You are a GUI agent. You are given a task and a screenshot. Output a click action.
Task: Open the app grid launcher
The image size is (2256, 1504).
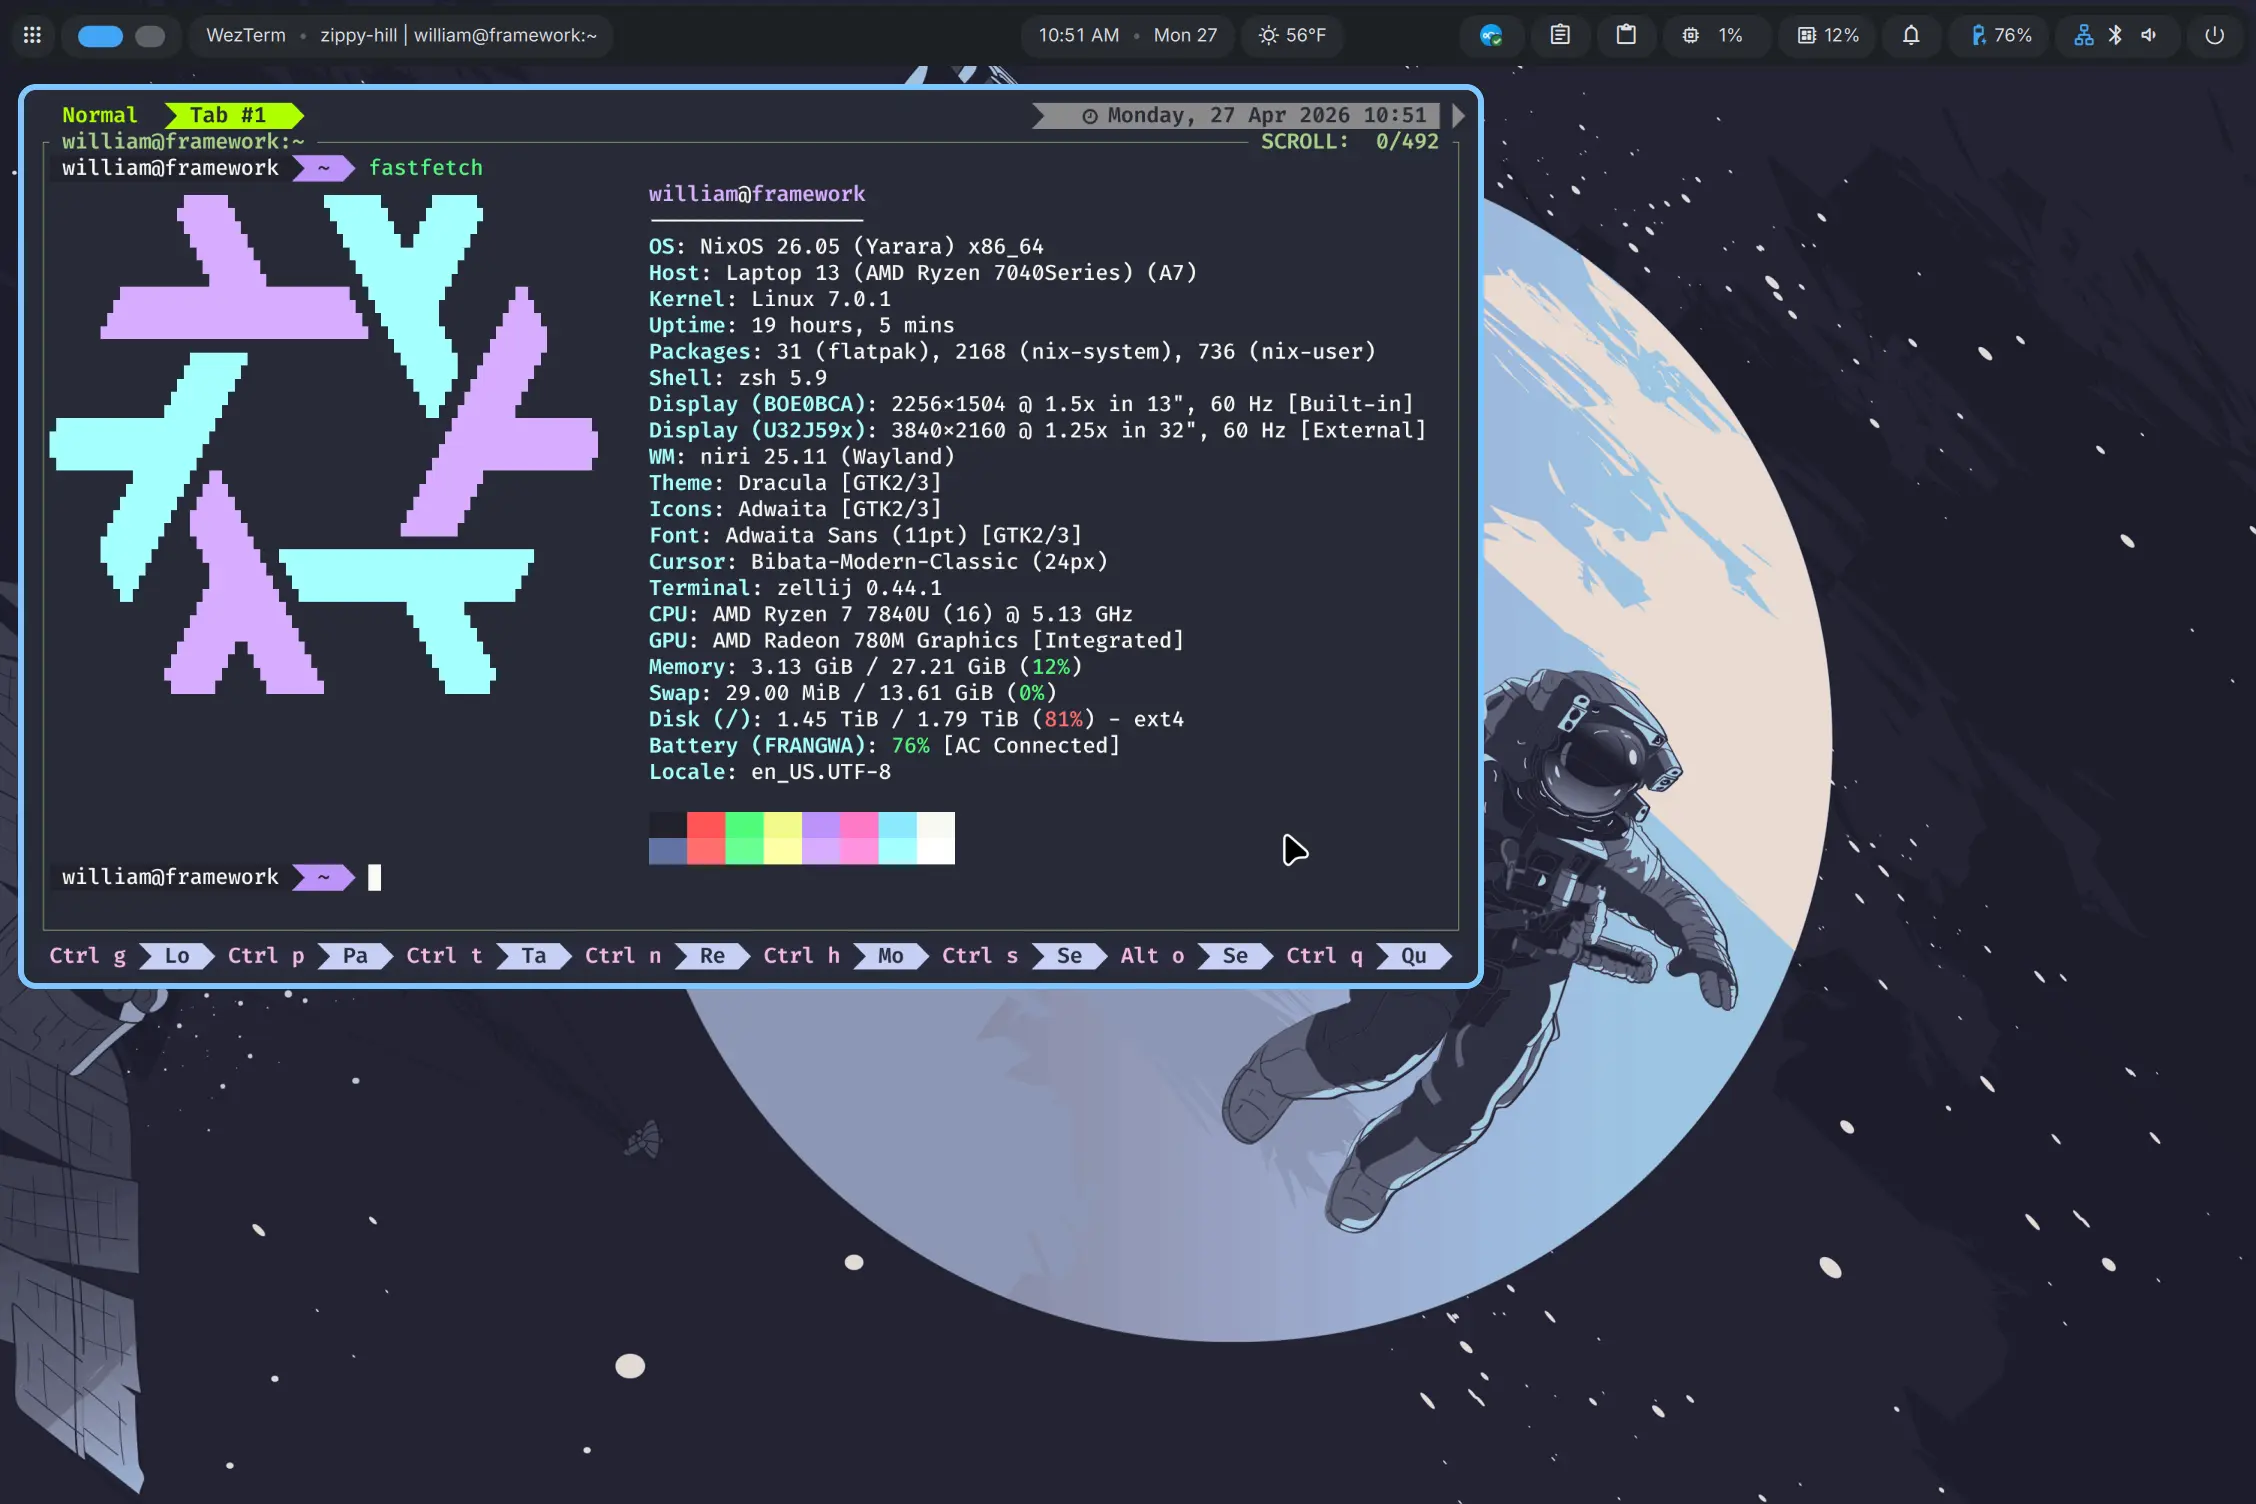tap(31, 35)
